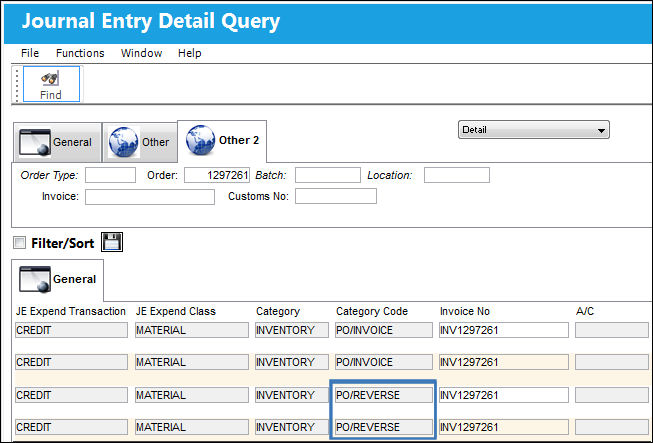Click last PO/REVERSE category code cell
Screen dimensions: 653x443
[384, 427]
